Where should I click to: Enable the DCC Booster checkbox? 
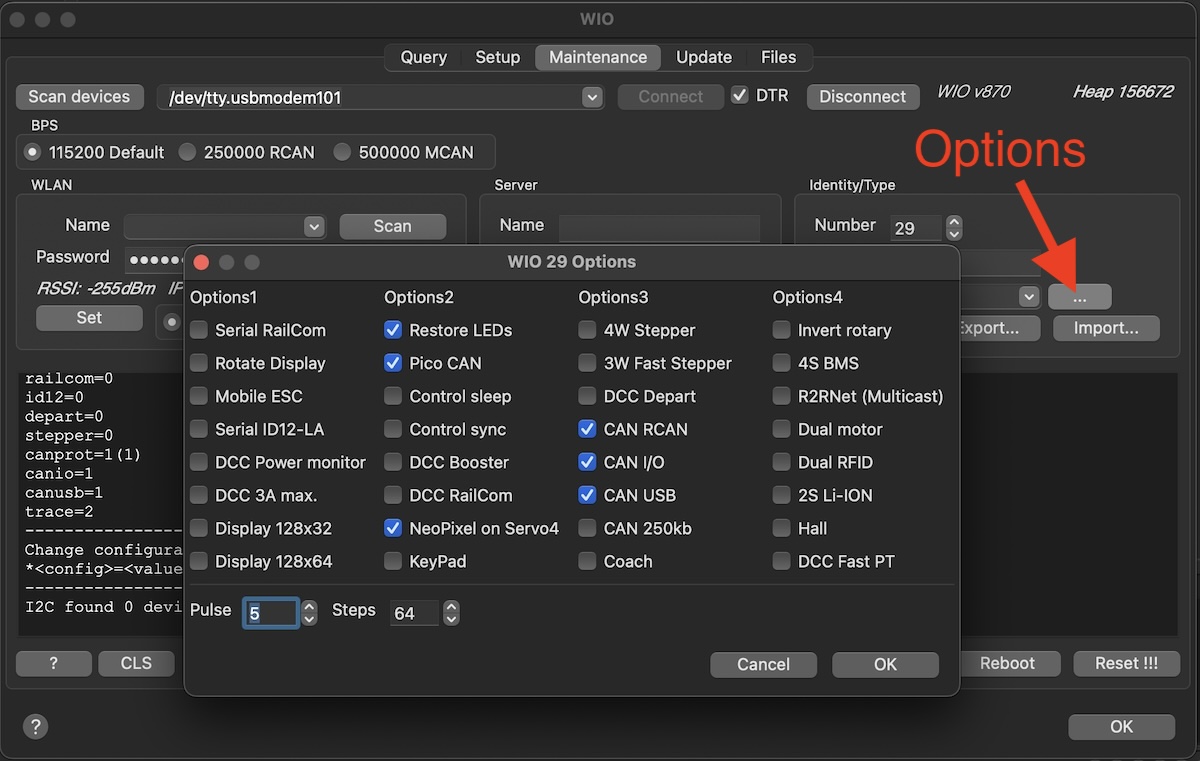[393, 462]
